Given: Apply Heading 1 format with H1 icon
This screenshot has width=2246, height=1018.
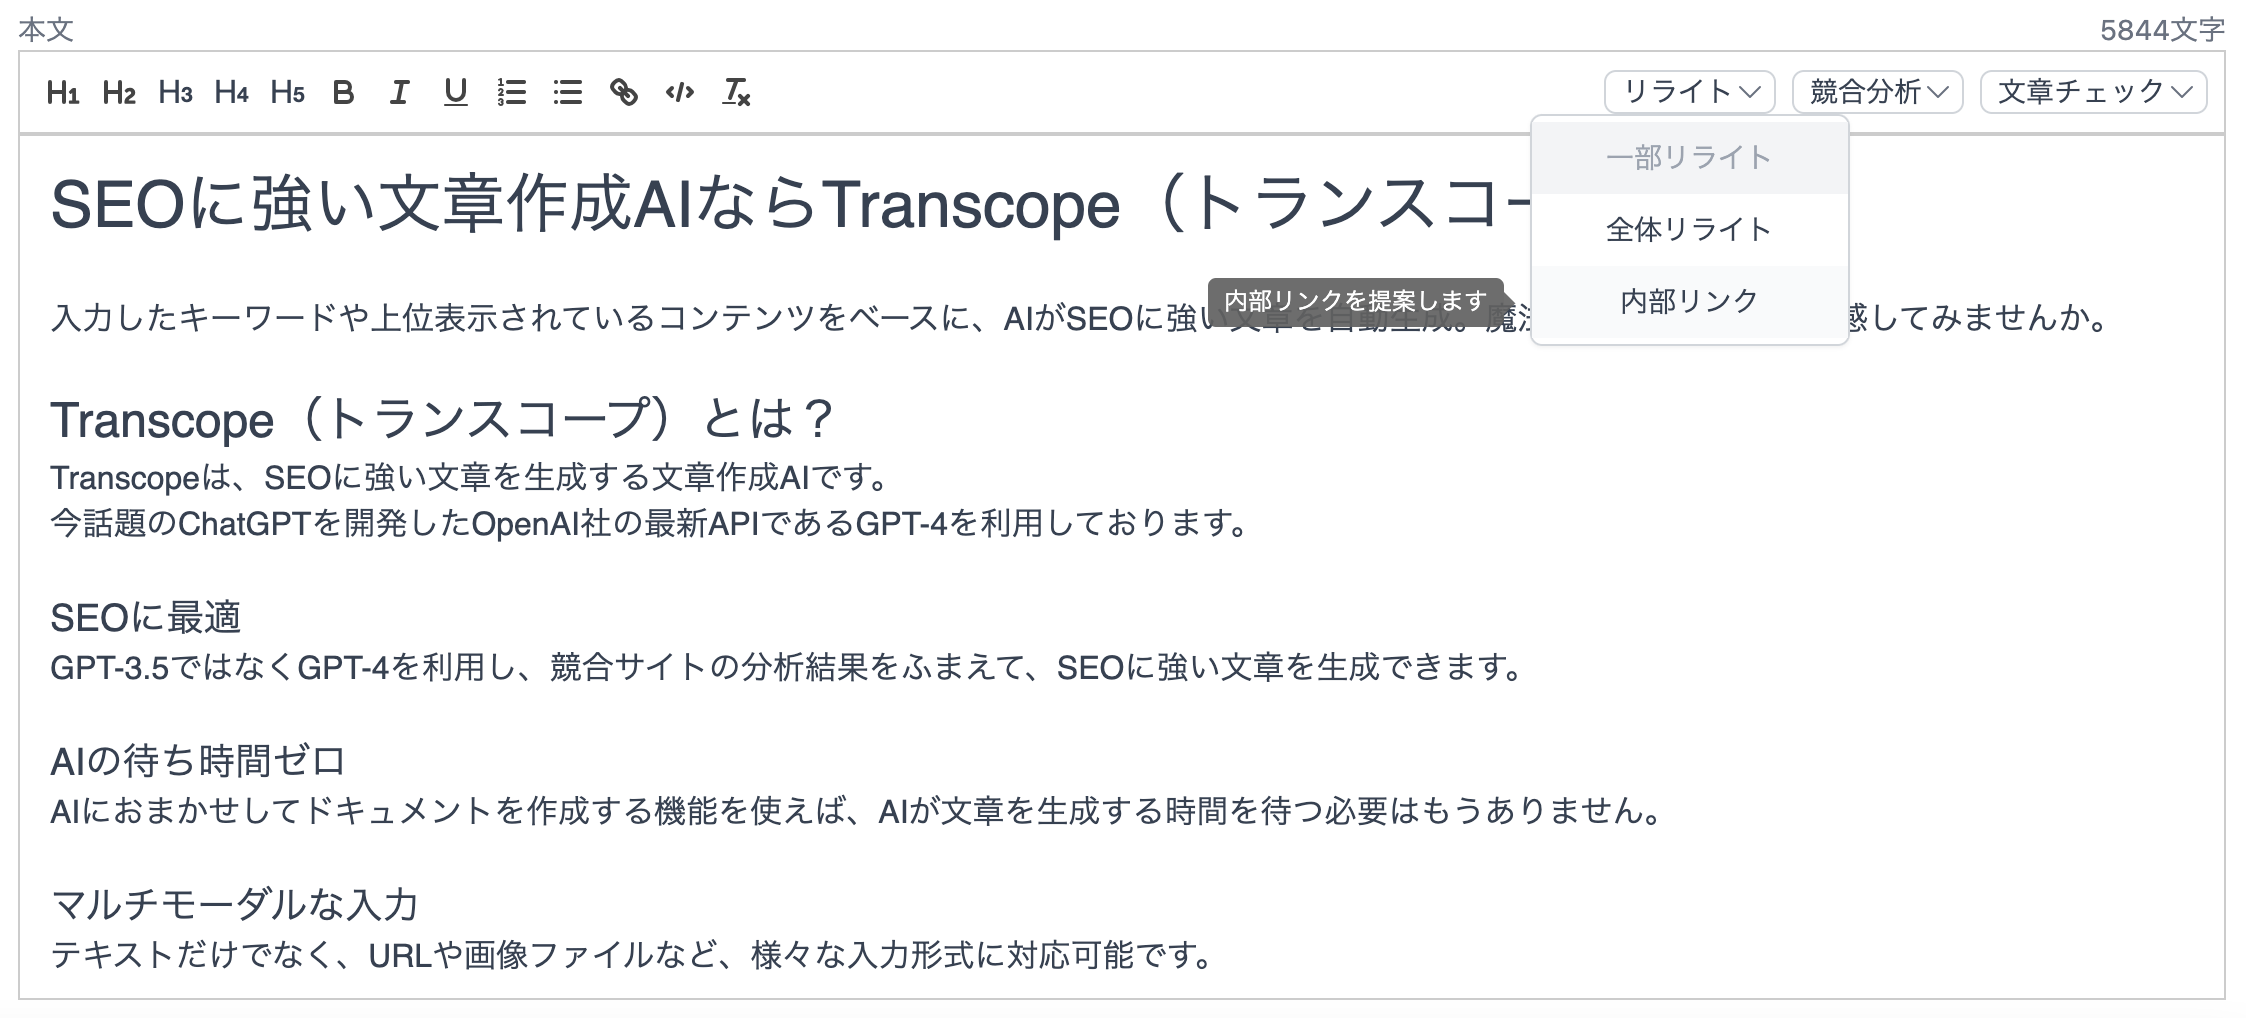Looking at the screenshot, I should tap(63, 93).
